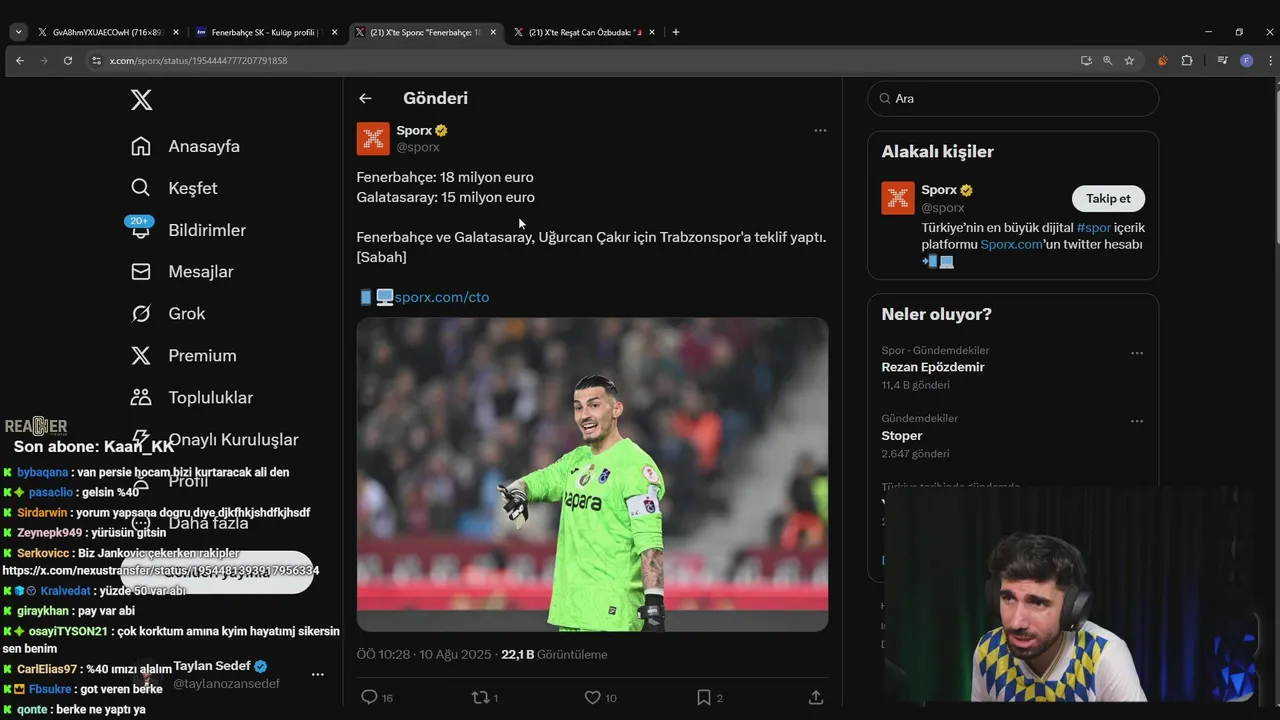Click the magnifier icon beside Keşfet
Viewport: 1280px width, 720px height.
click(x=141, y=188)
